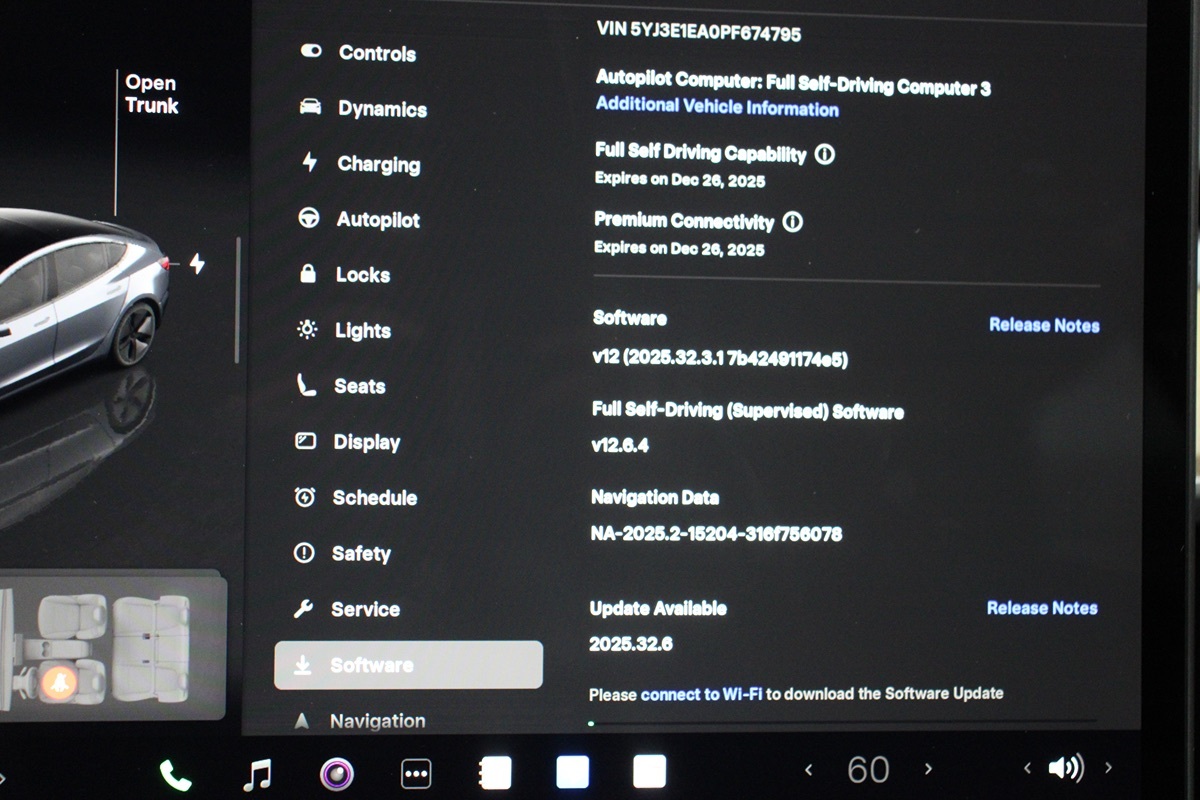The height and width of the screenshot is (800, 1200).
Task: Decrease temperature with left arrow
Action: [809, 769]
